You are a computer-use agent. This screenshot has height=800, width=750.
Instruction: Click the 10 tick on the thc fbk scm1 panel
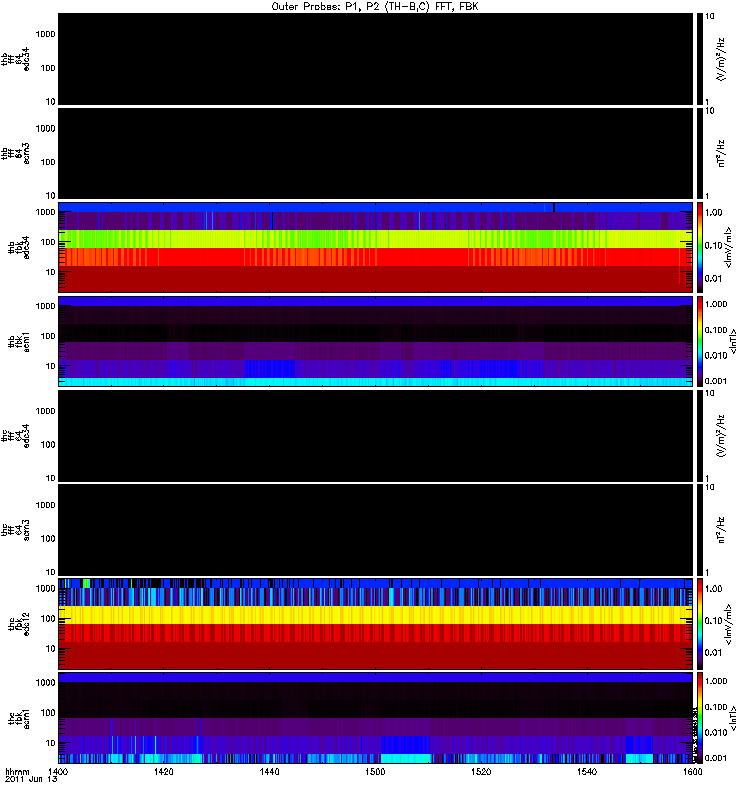(x=51, y=743)
